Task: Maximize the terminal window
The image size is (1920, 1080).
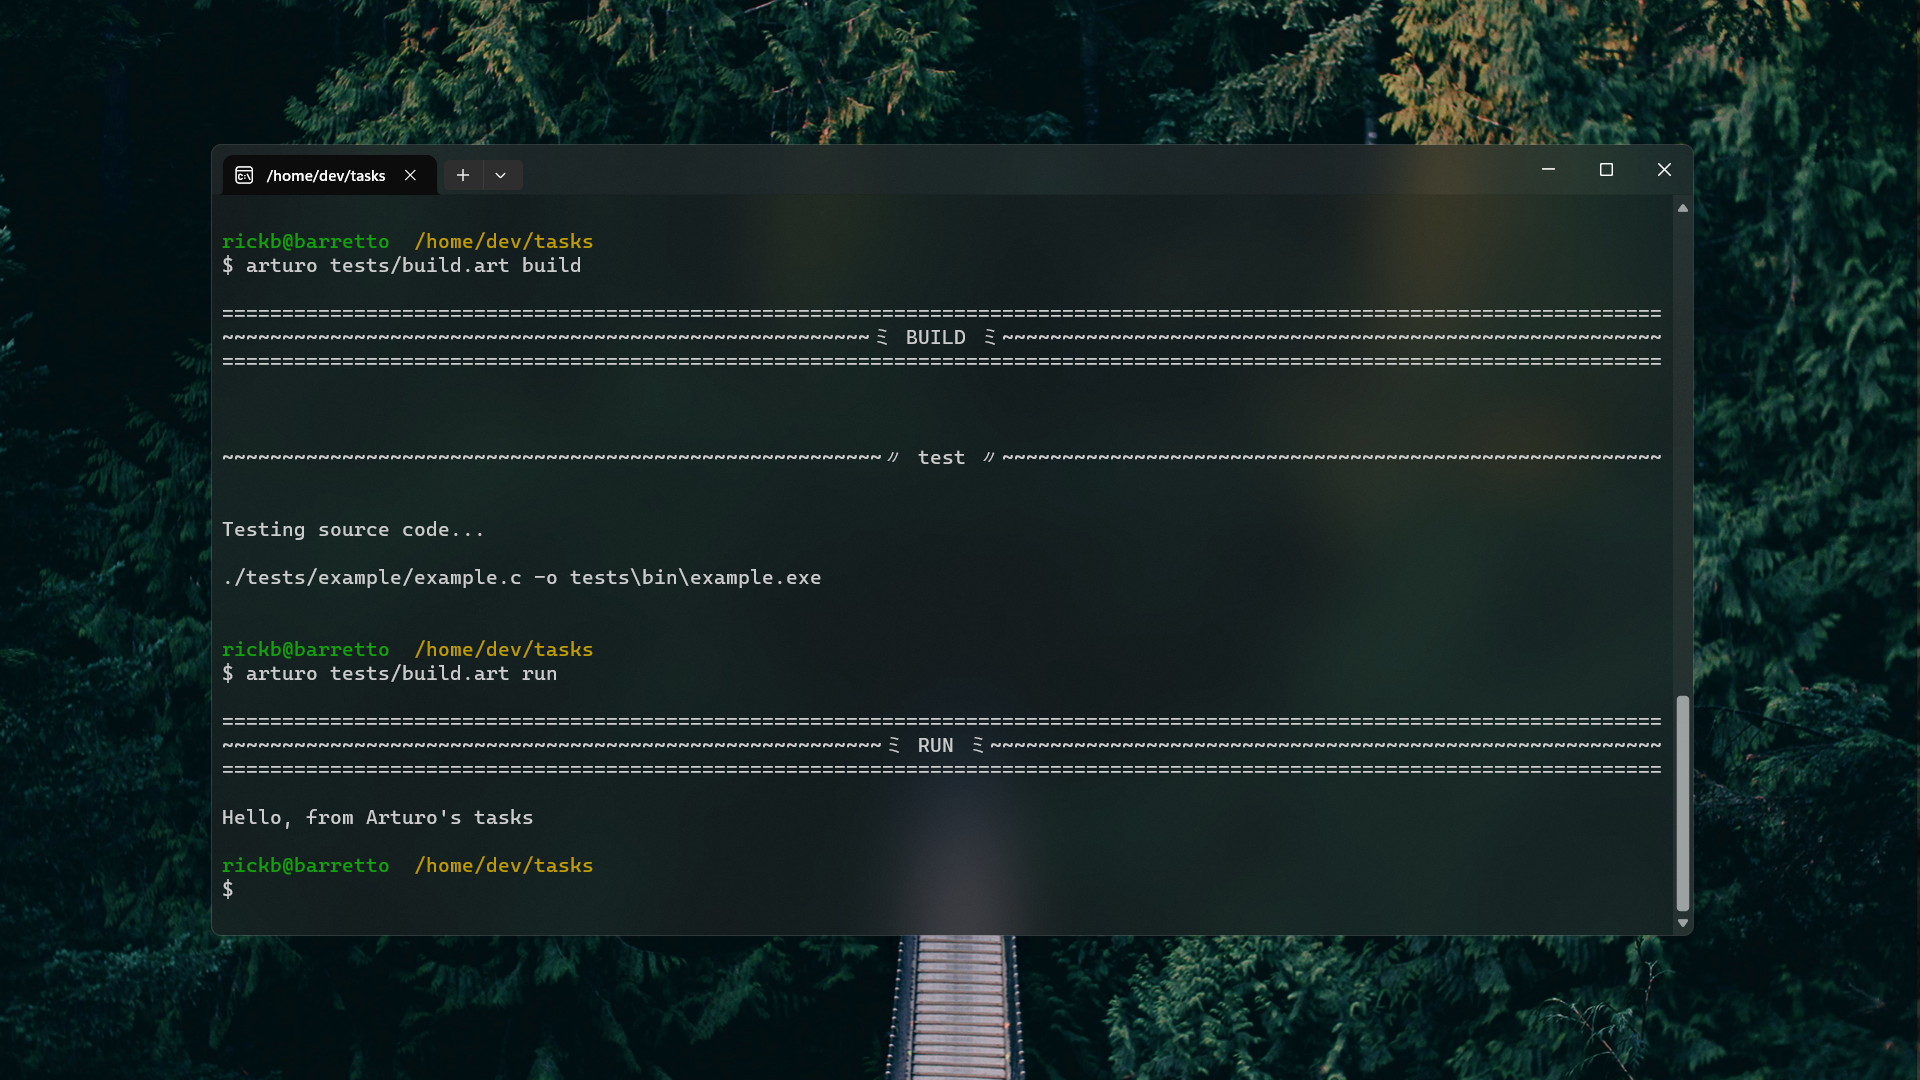Action: (1606, 170)
